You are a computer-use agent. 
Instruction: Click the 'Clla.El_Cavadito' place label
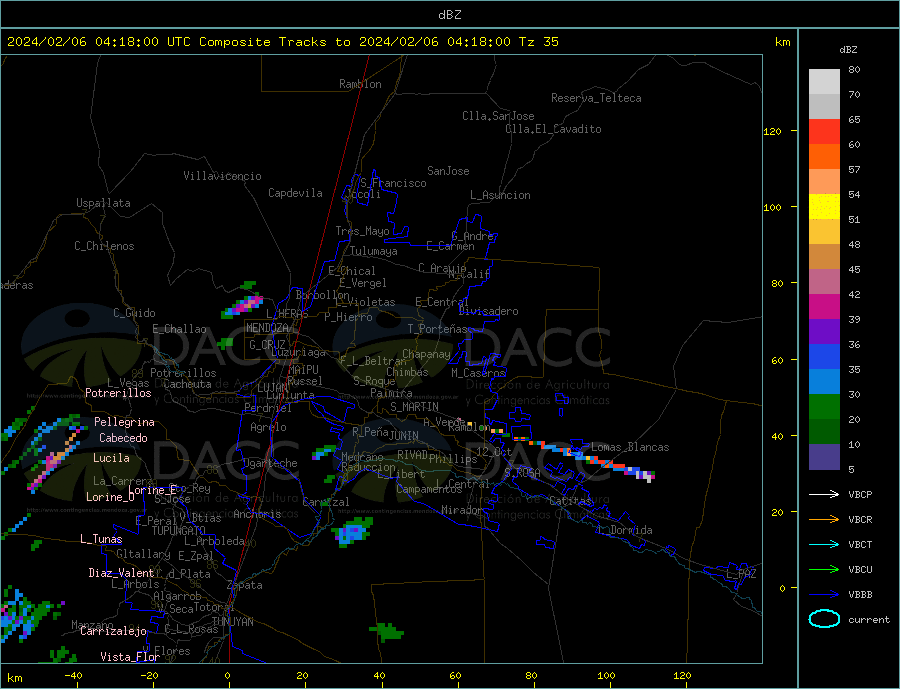[553, 129]
